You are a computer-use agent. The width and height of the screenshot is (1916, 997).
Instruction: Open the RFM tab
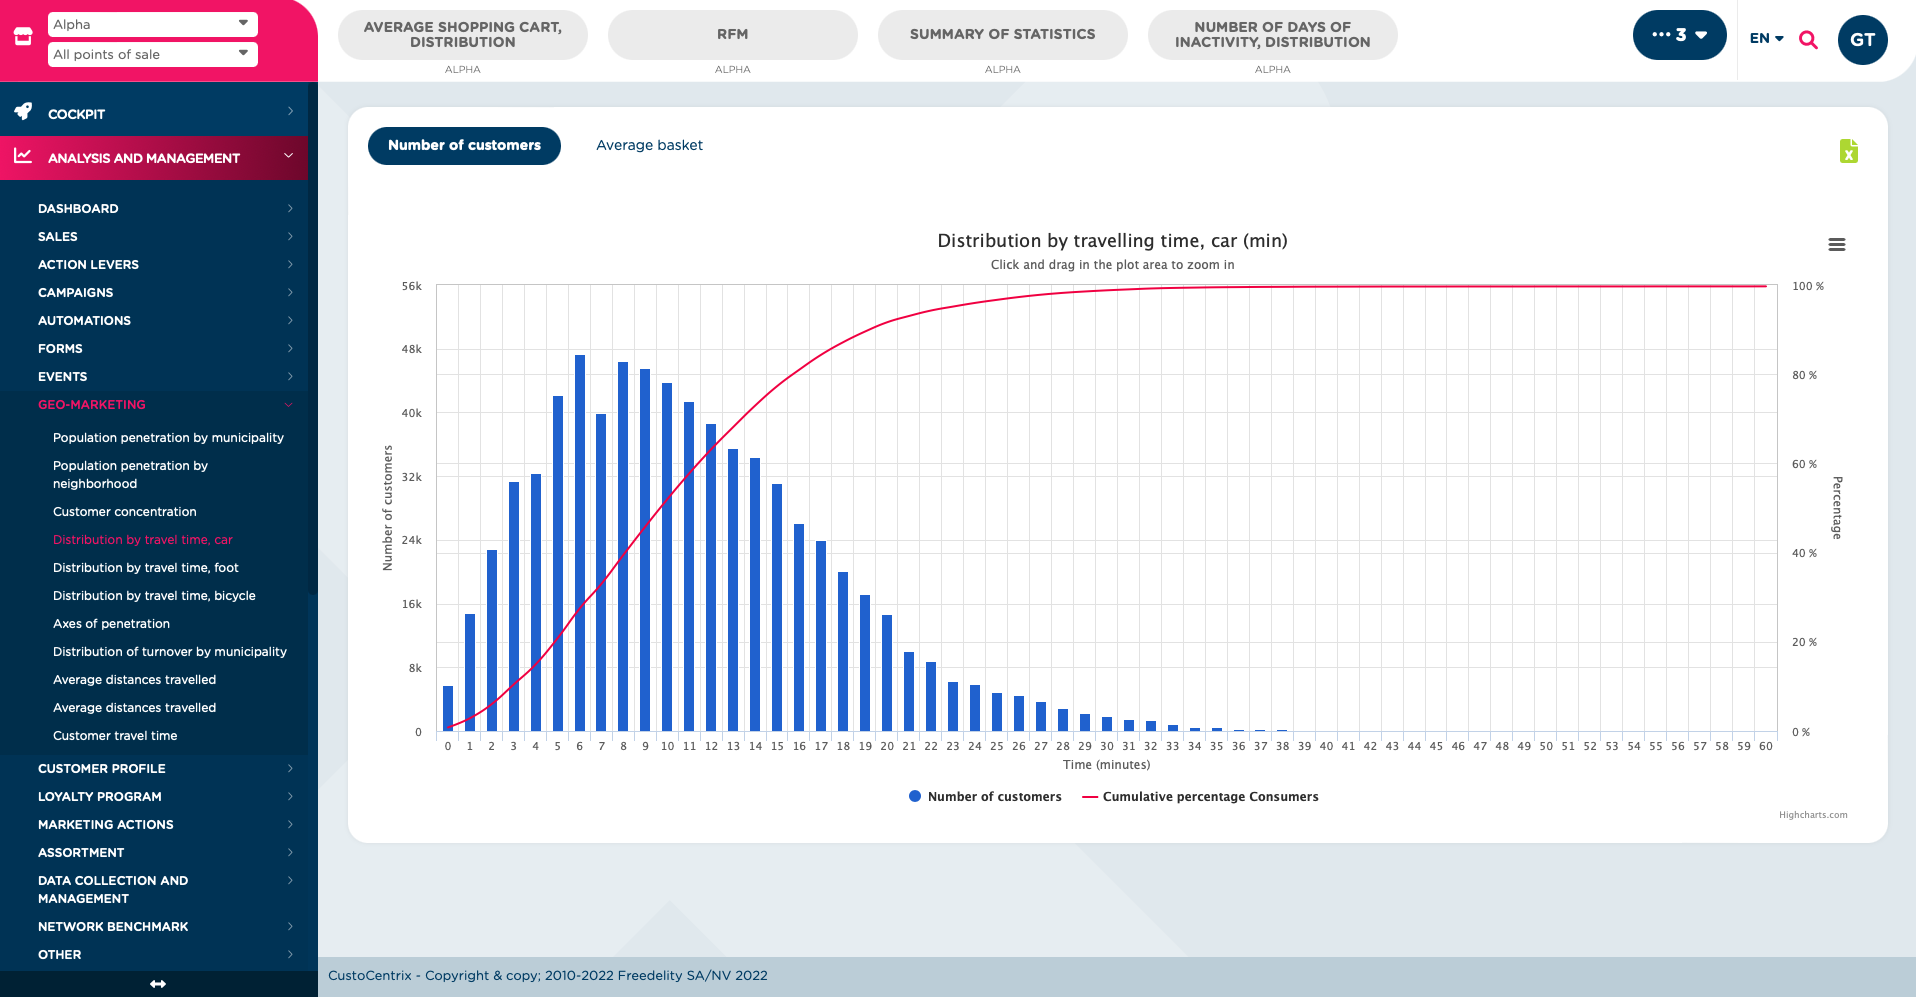pyautogui.click(x=733, y=35)
